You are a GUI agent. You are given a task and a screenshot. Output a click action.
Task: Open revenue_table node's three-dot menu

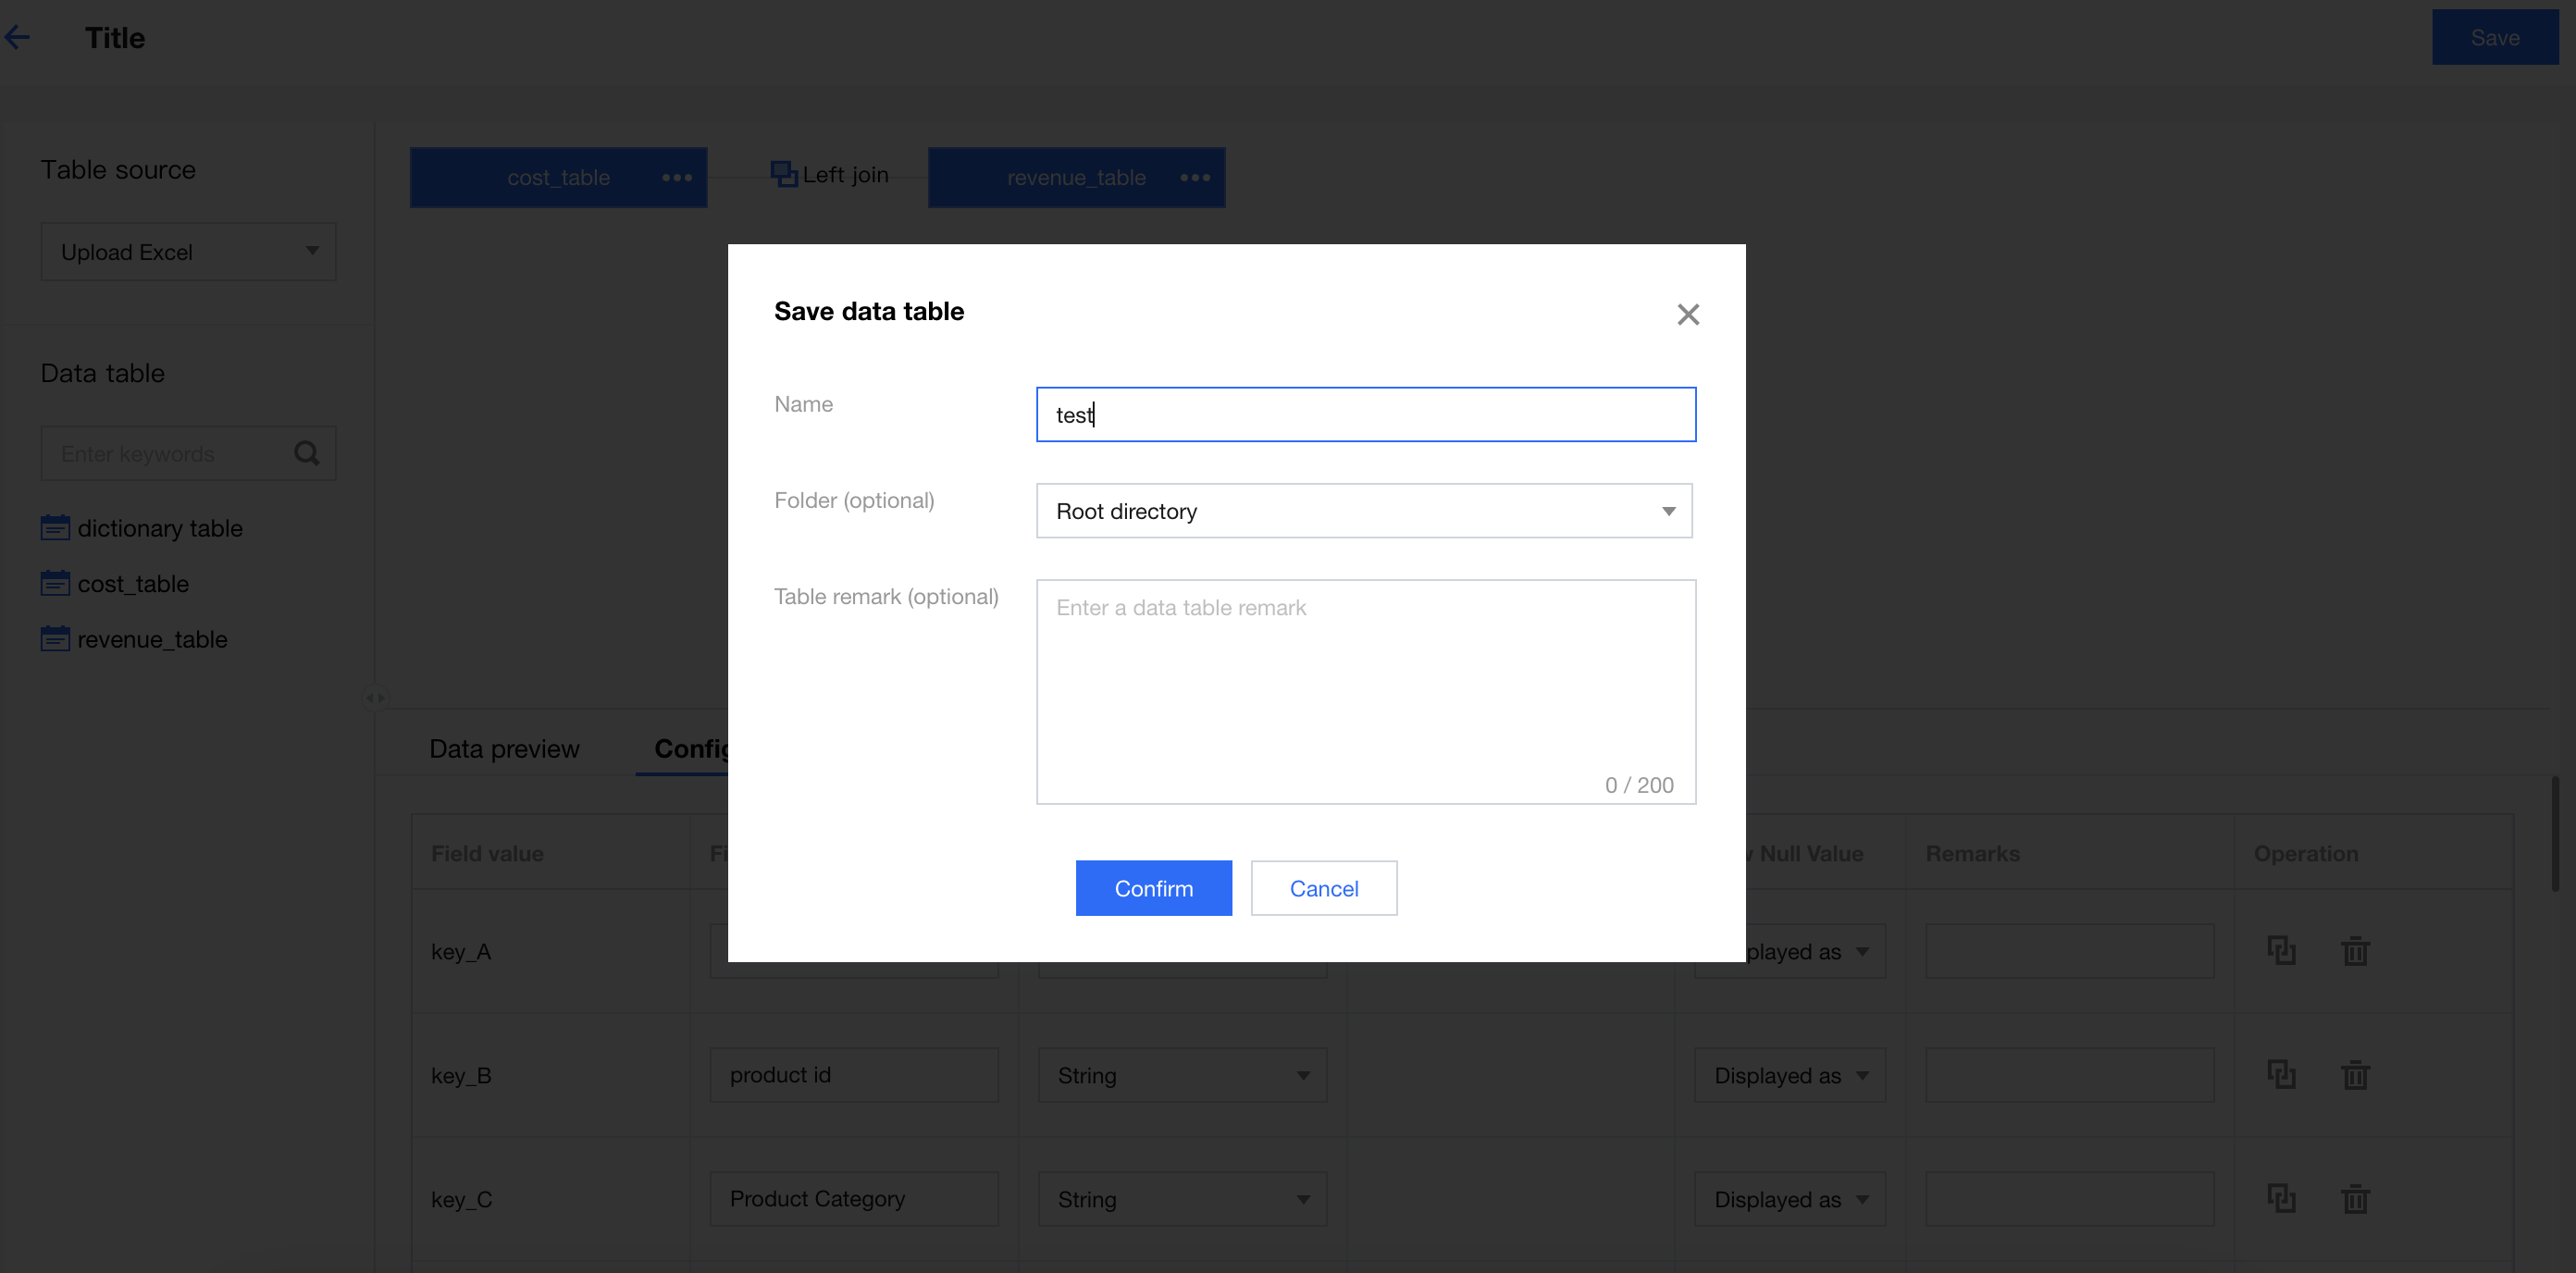(x=1195, y=178)
